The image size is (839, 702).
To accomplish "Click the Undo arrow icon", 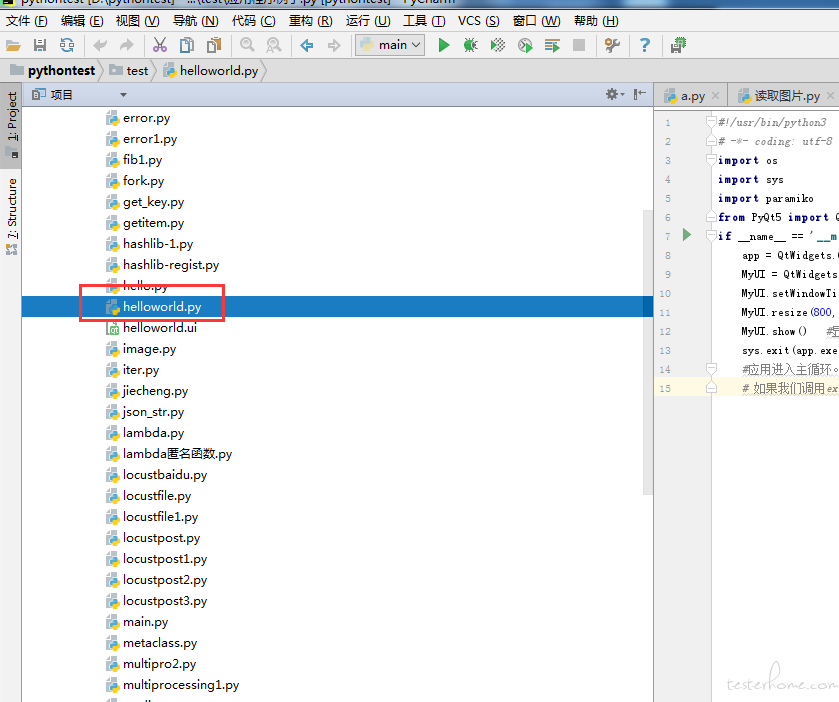I will coord(100,45).
